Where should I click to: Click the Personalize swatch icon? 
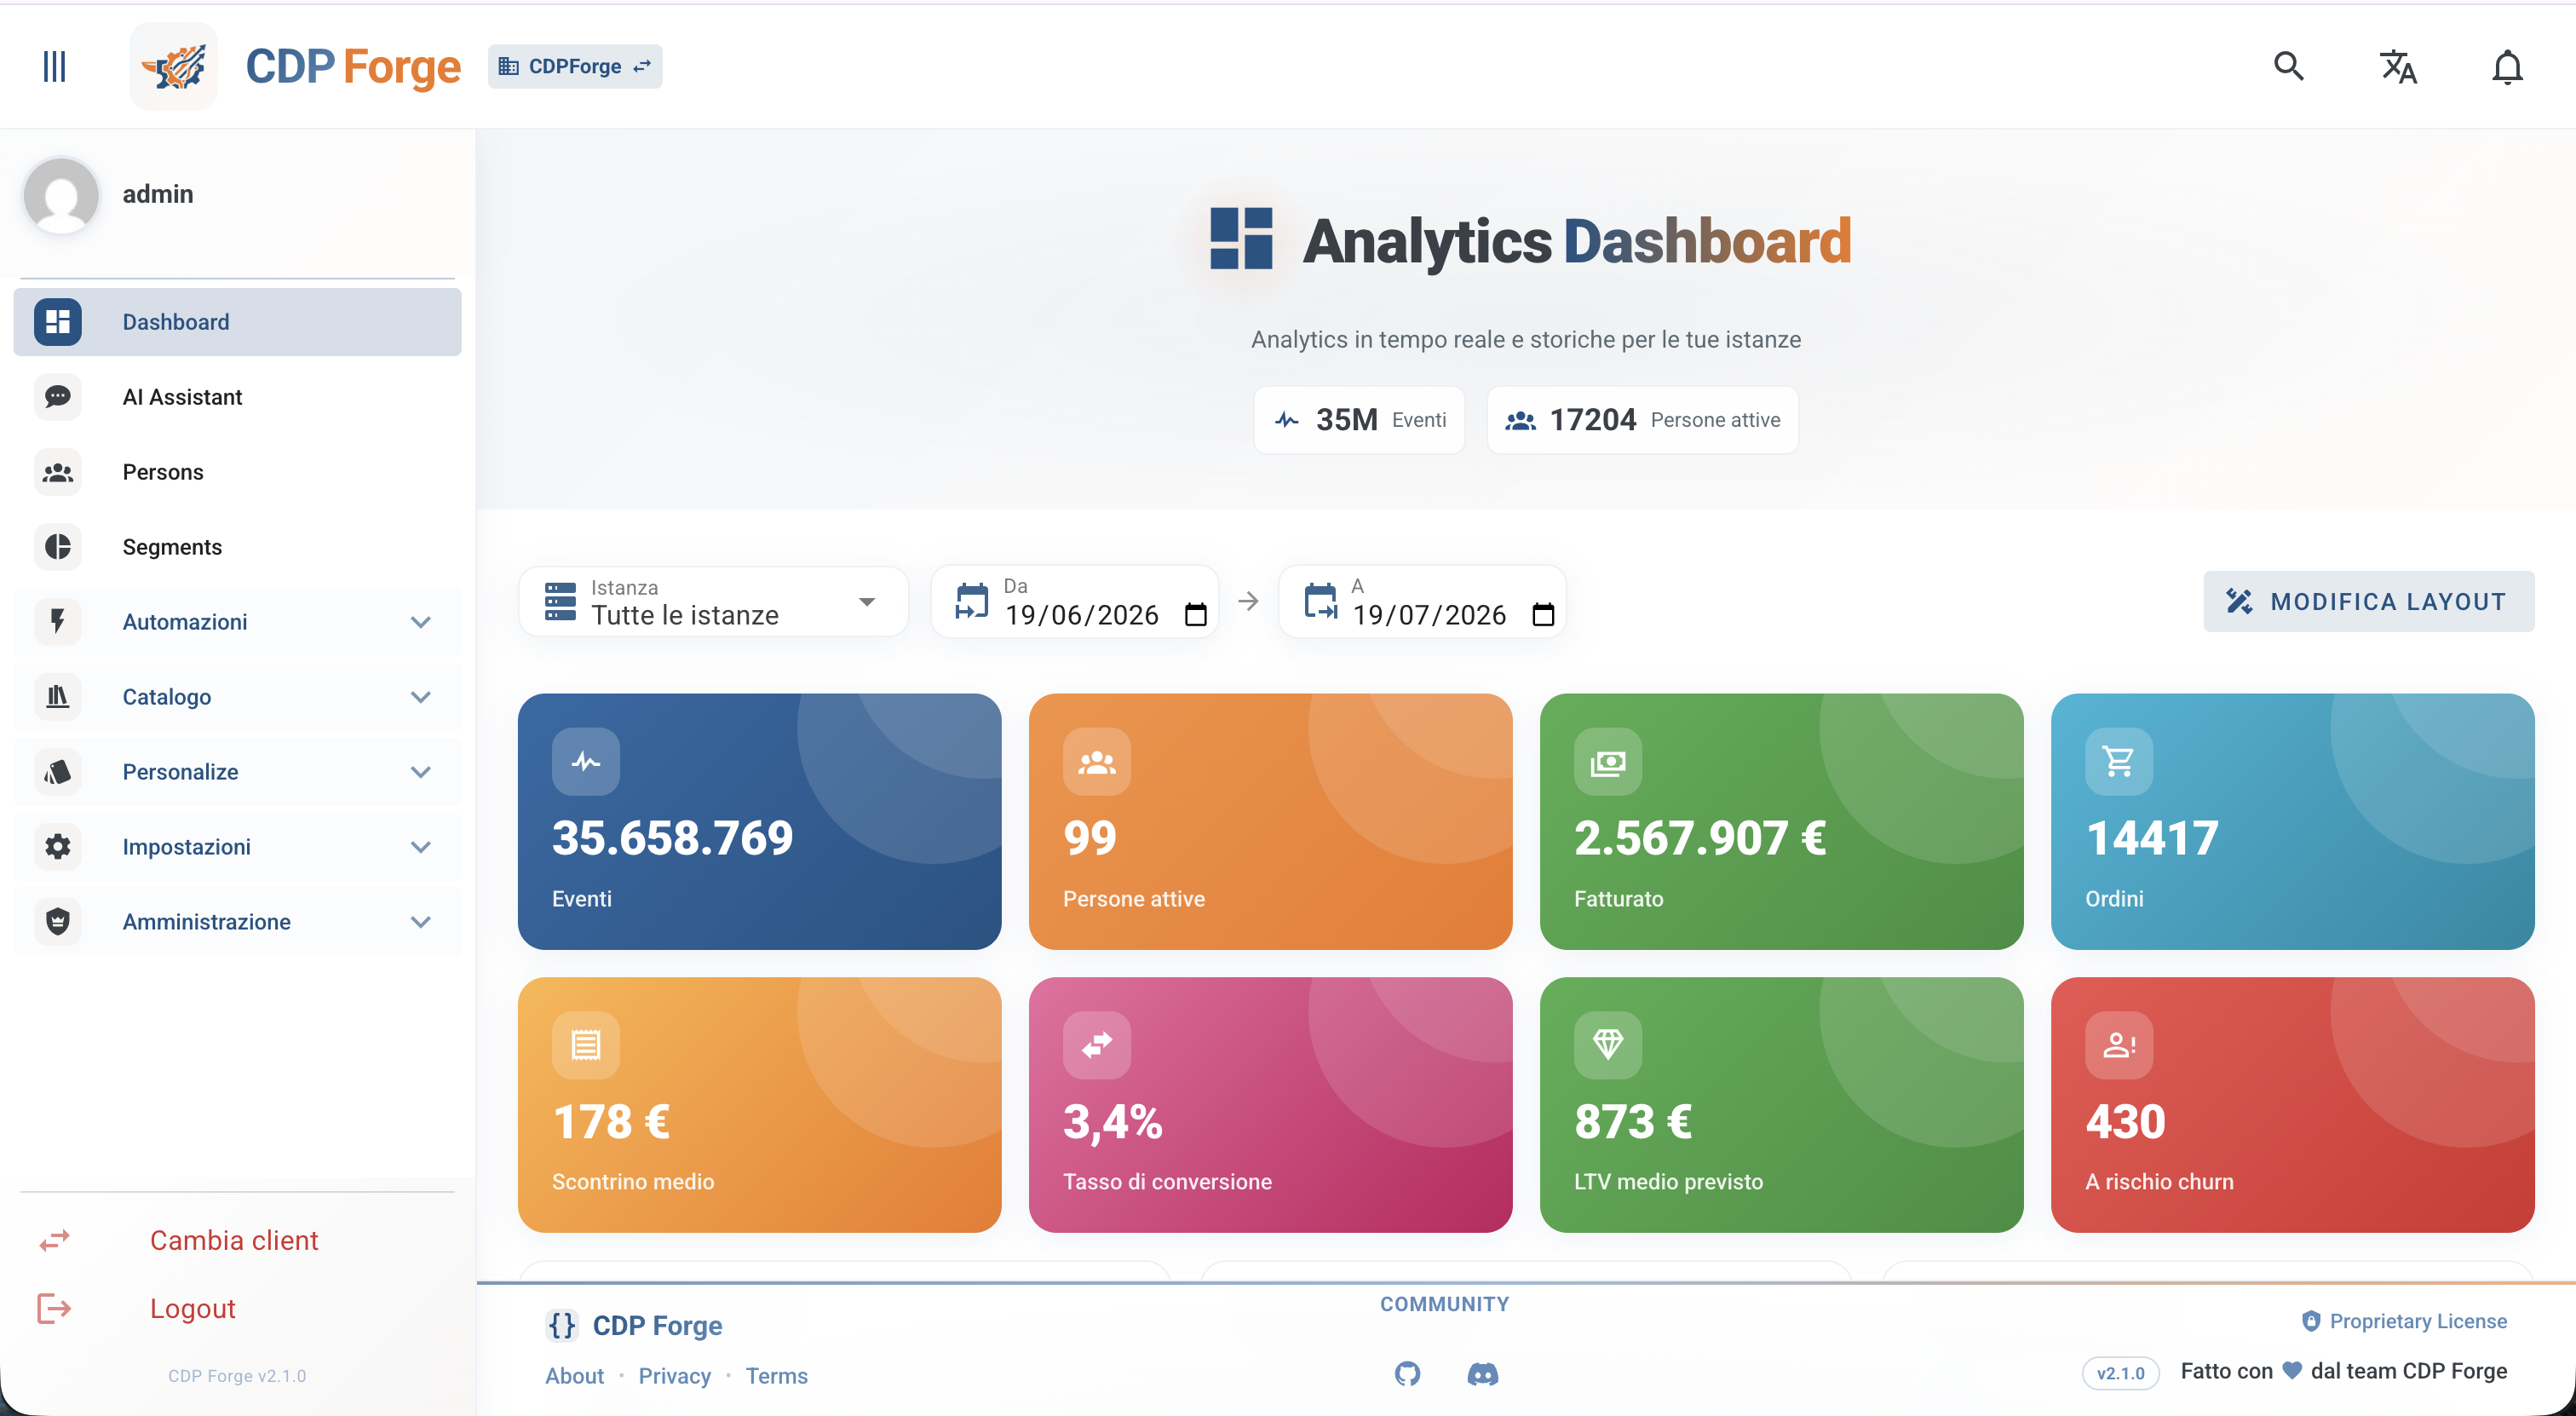(58, 772)
